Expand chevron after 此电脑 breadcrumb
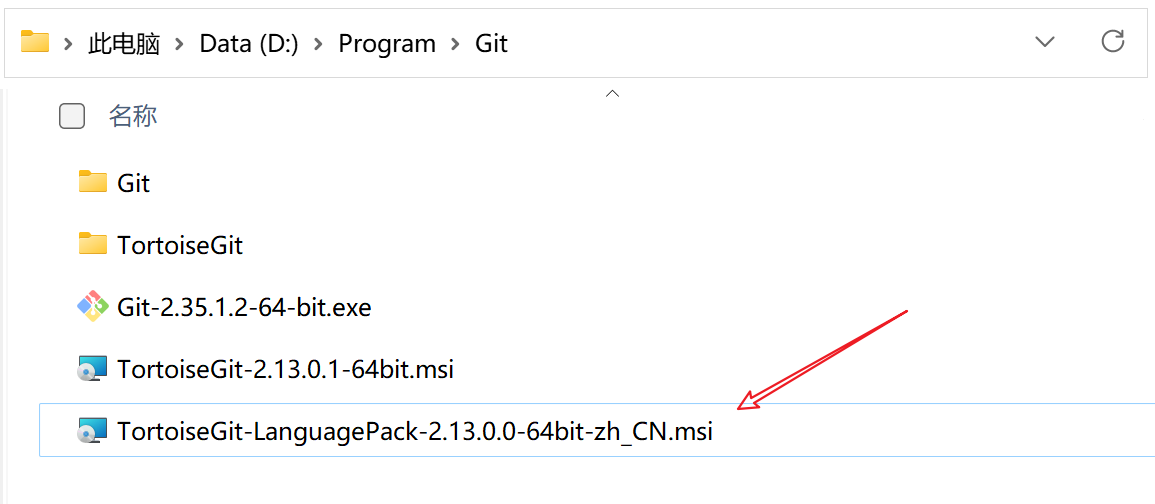 pyautogui.click(x=180, y=44)
